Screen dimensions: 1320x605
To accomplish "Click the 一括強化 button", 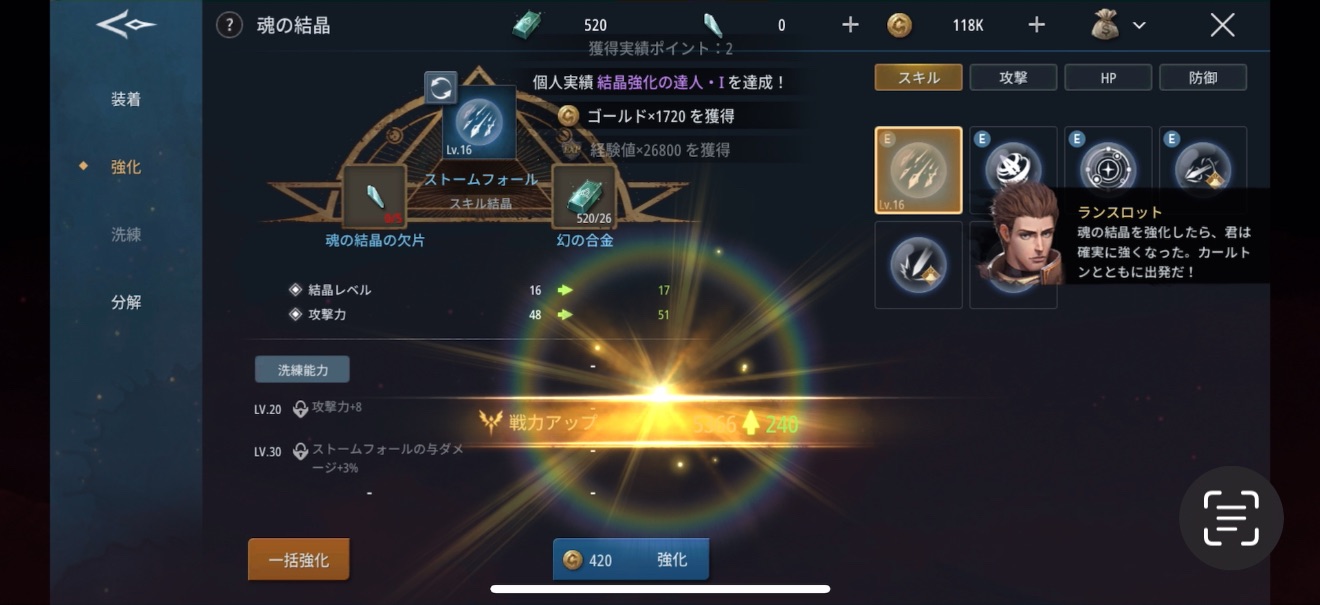I will pyautogui.click(x=299, y=560).
